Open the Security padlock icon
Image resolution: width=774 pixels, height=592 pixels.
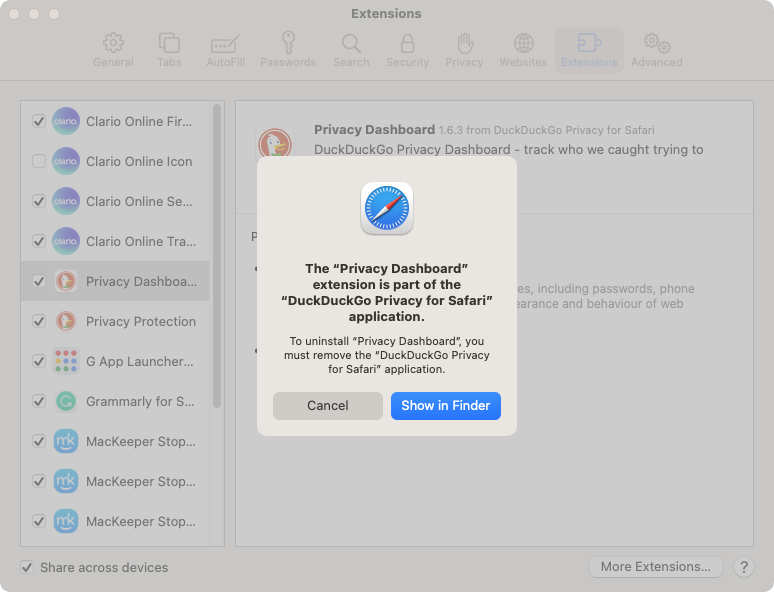(407, 43)
